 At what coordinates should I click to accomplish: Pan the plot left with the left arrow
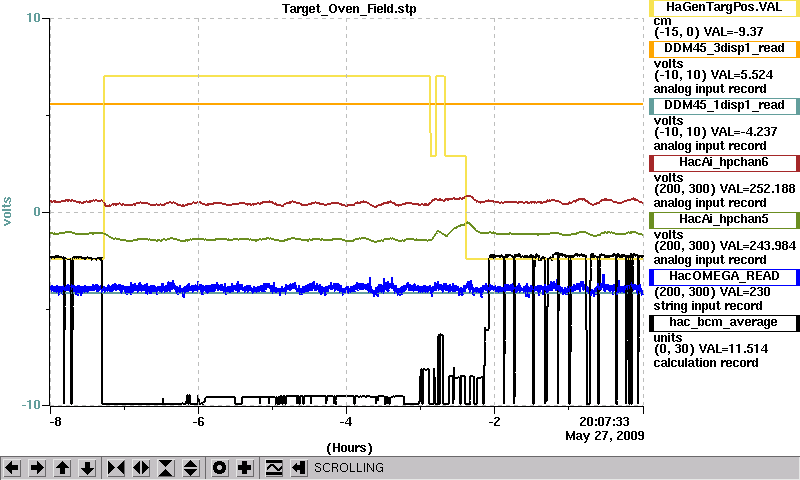(12, 467)
